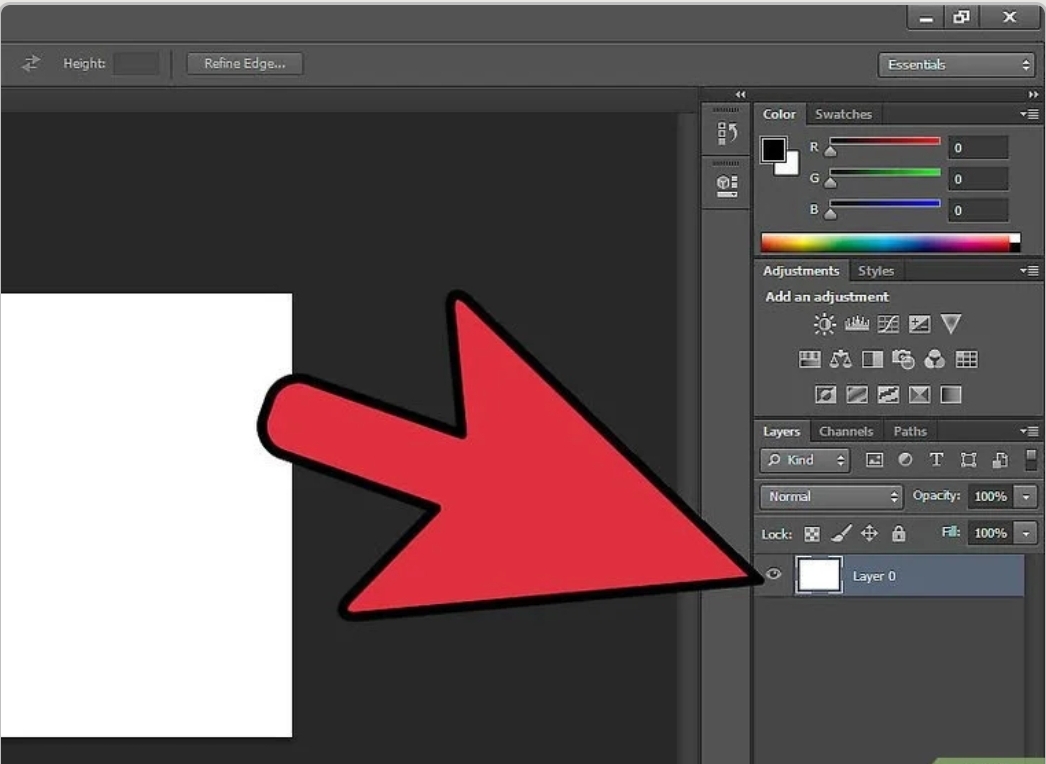Add a Hue/Saturation adjustment
This screenshot has width=1046, height=764.
pos(809,360)
